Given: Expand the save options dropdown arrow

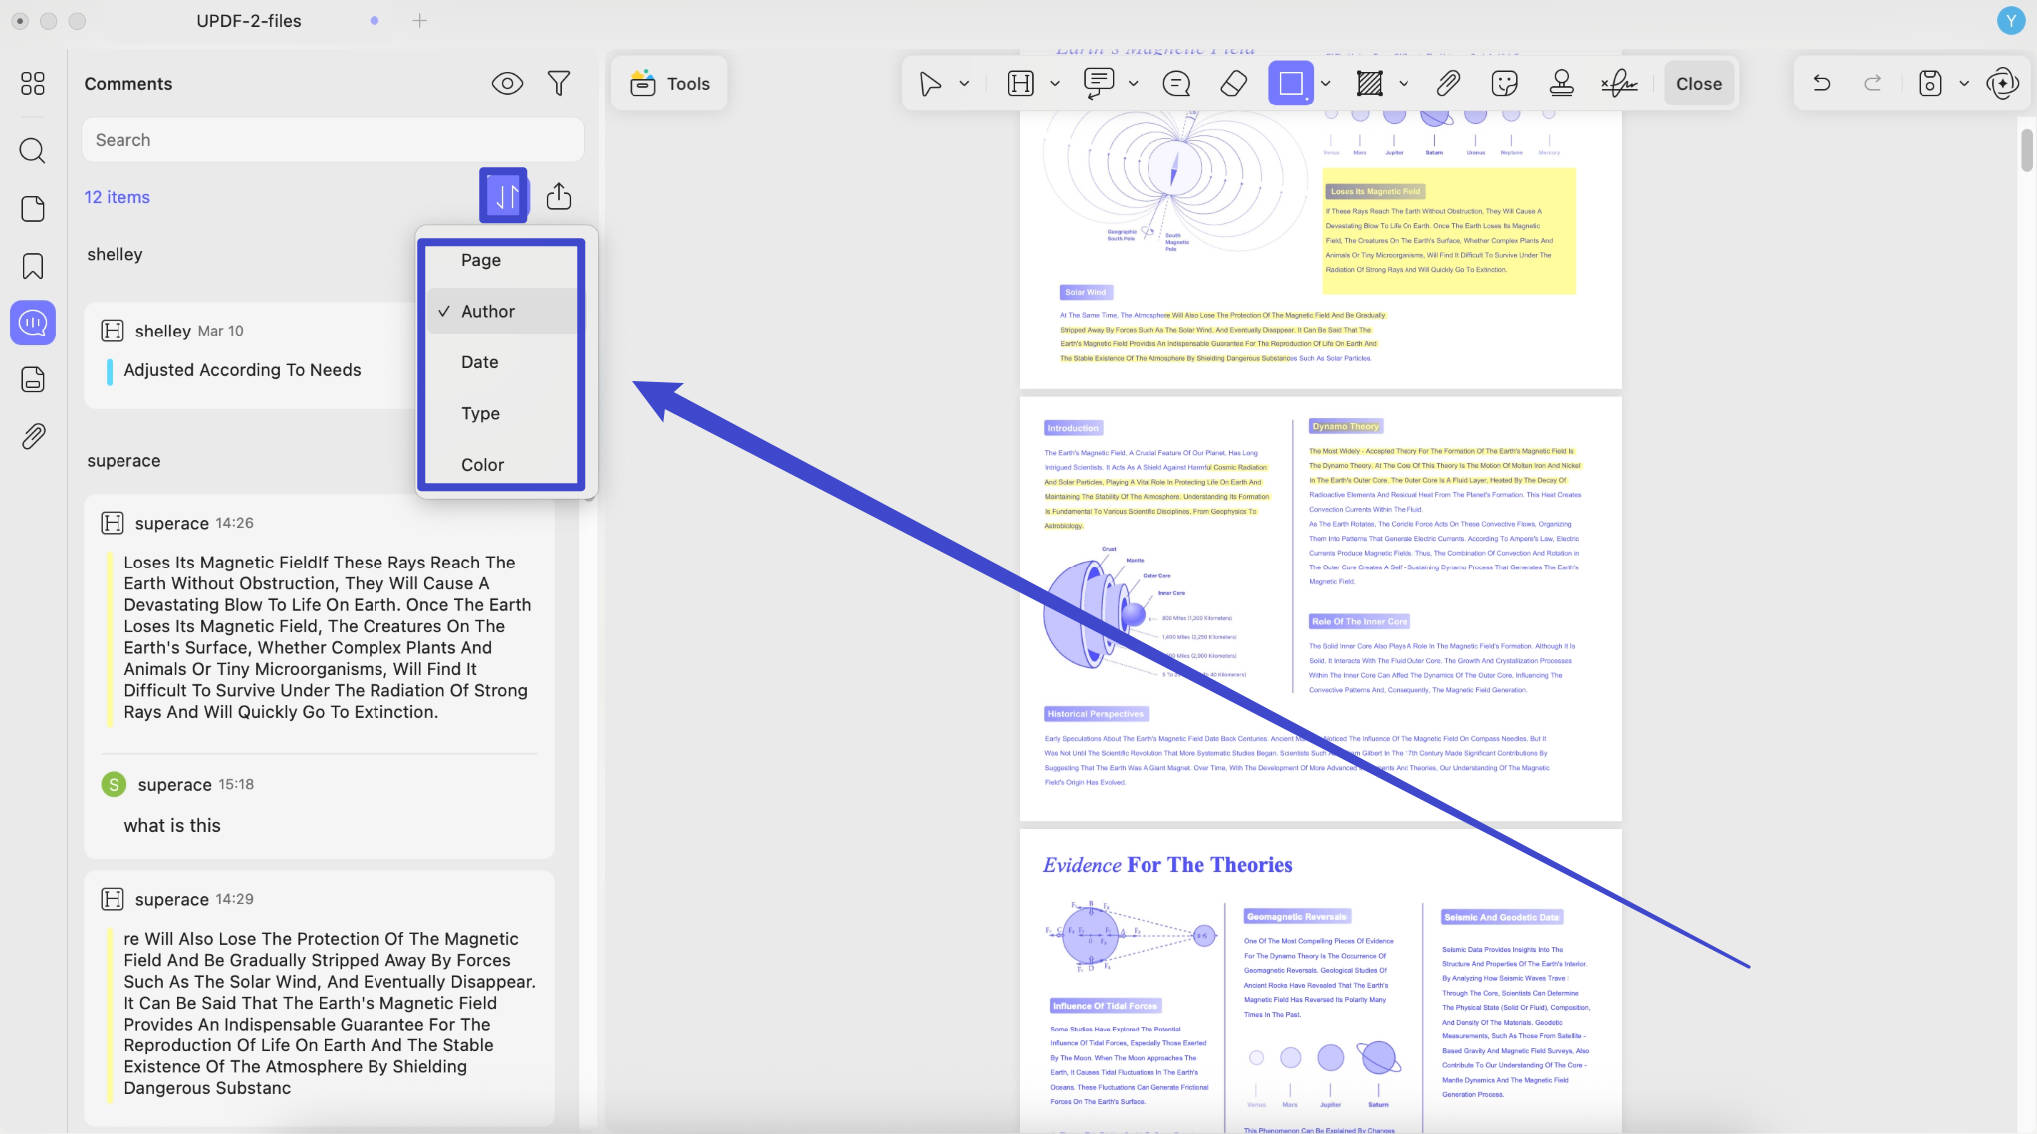Looking at the screenshot, I should tap(1964, 84).
